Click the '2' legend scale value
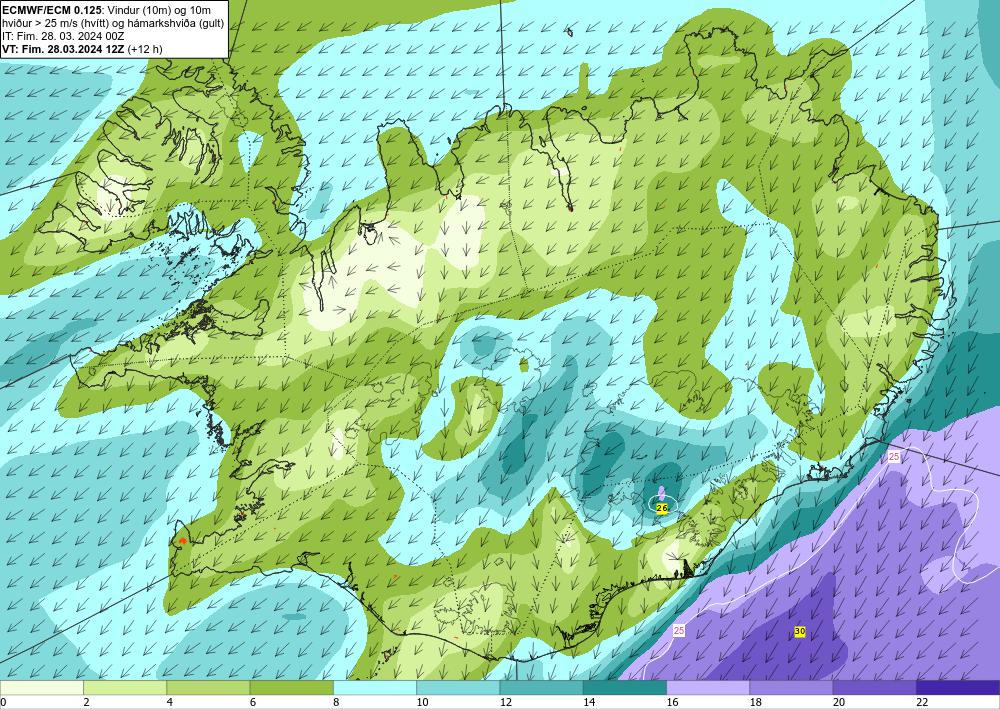Viewport: 1000px width, 709px height. click(x=86, y=702)
